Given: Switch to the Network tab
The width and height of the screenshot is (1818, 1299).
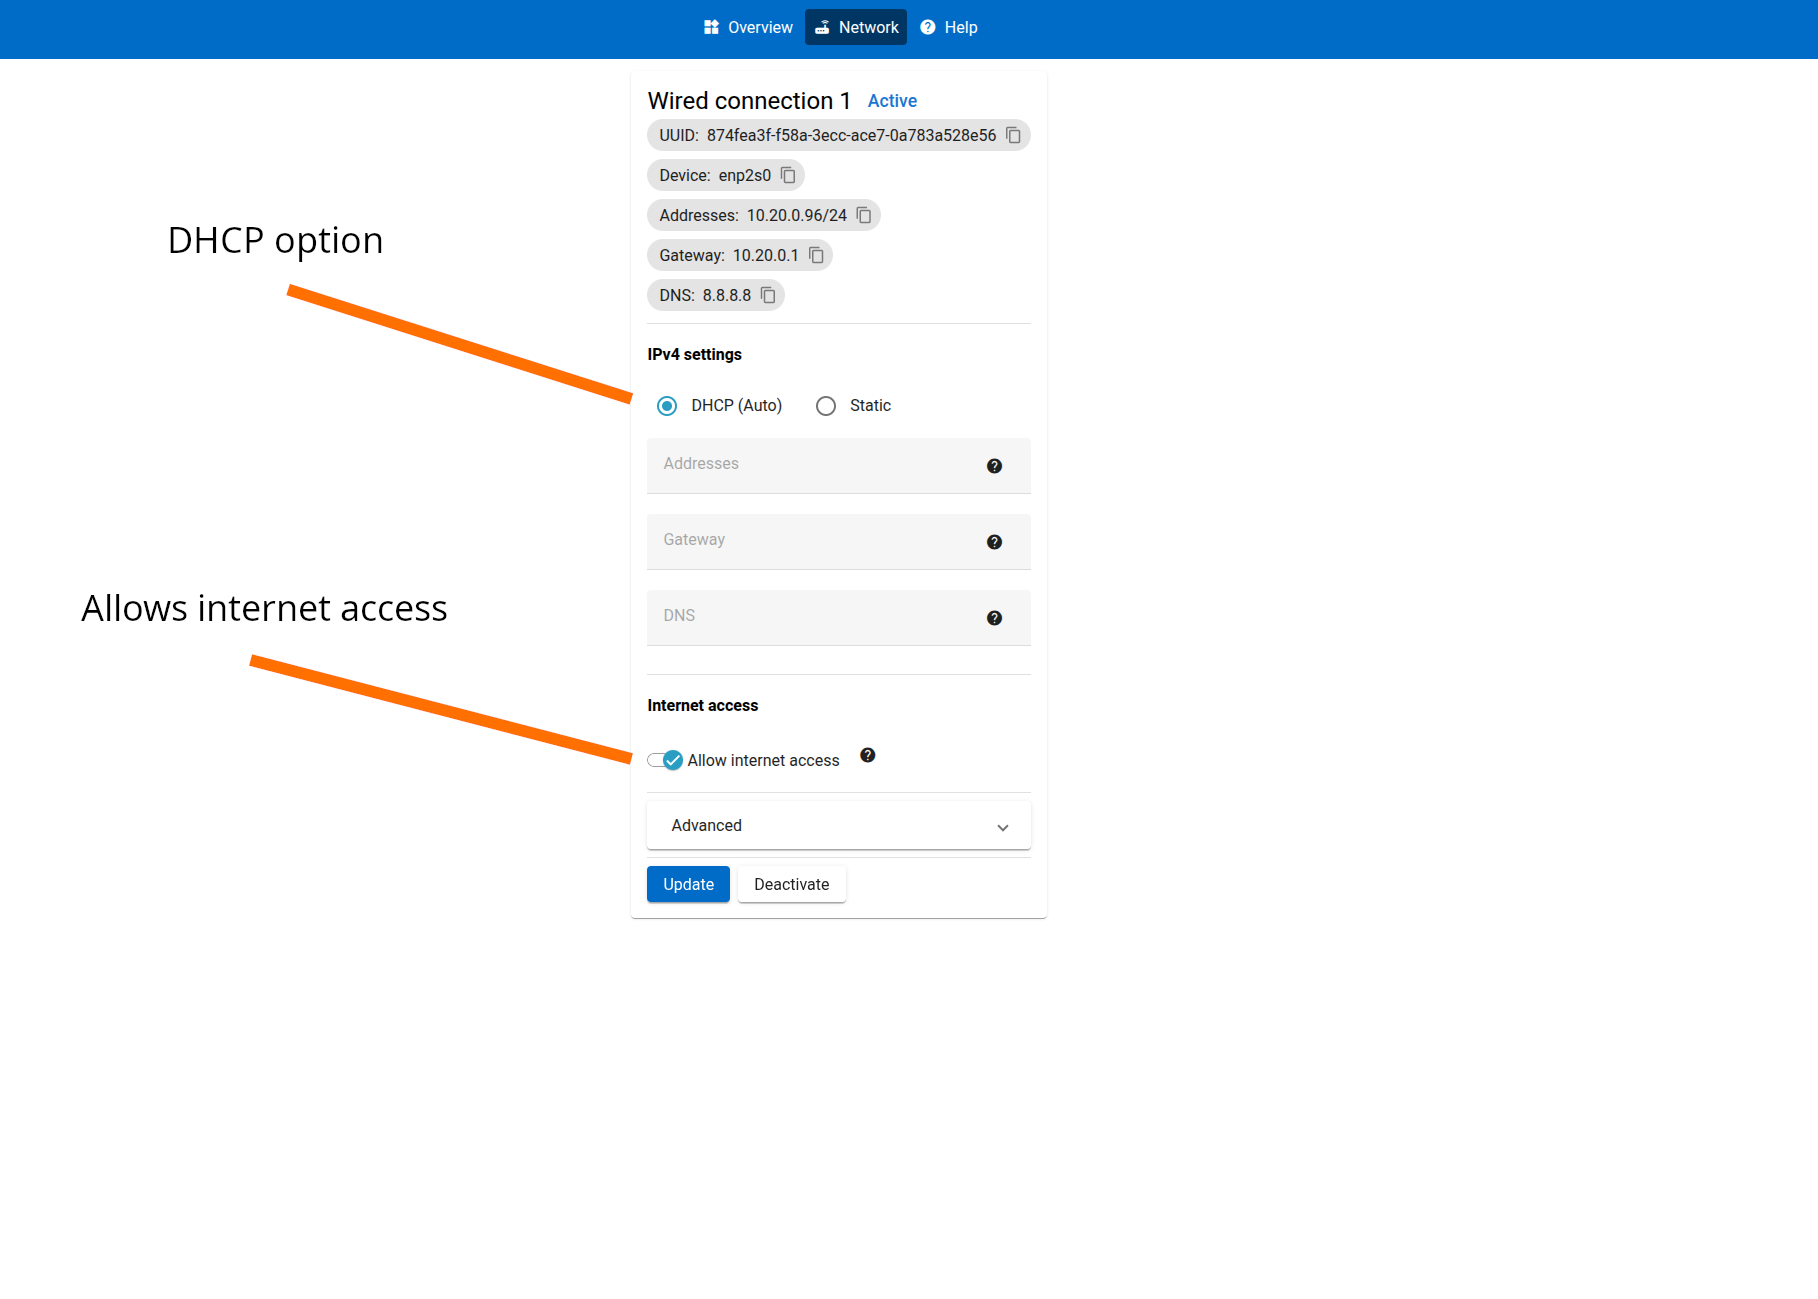Looking at the screenshot, I should tap(856, 28).
